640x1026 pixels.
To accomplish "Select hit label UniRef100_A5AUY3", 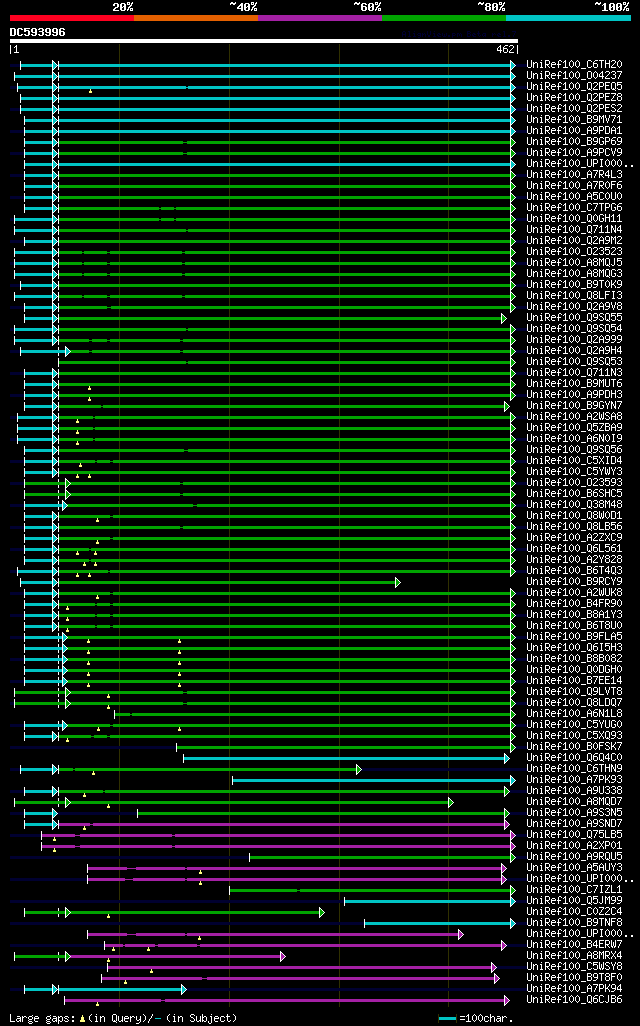I will click(x=575, y=868).
